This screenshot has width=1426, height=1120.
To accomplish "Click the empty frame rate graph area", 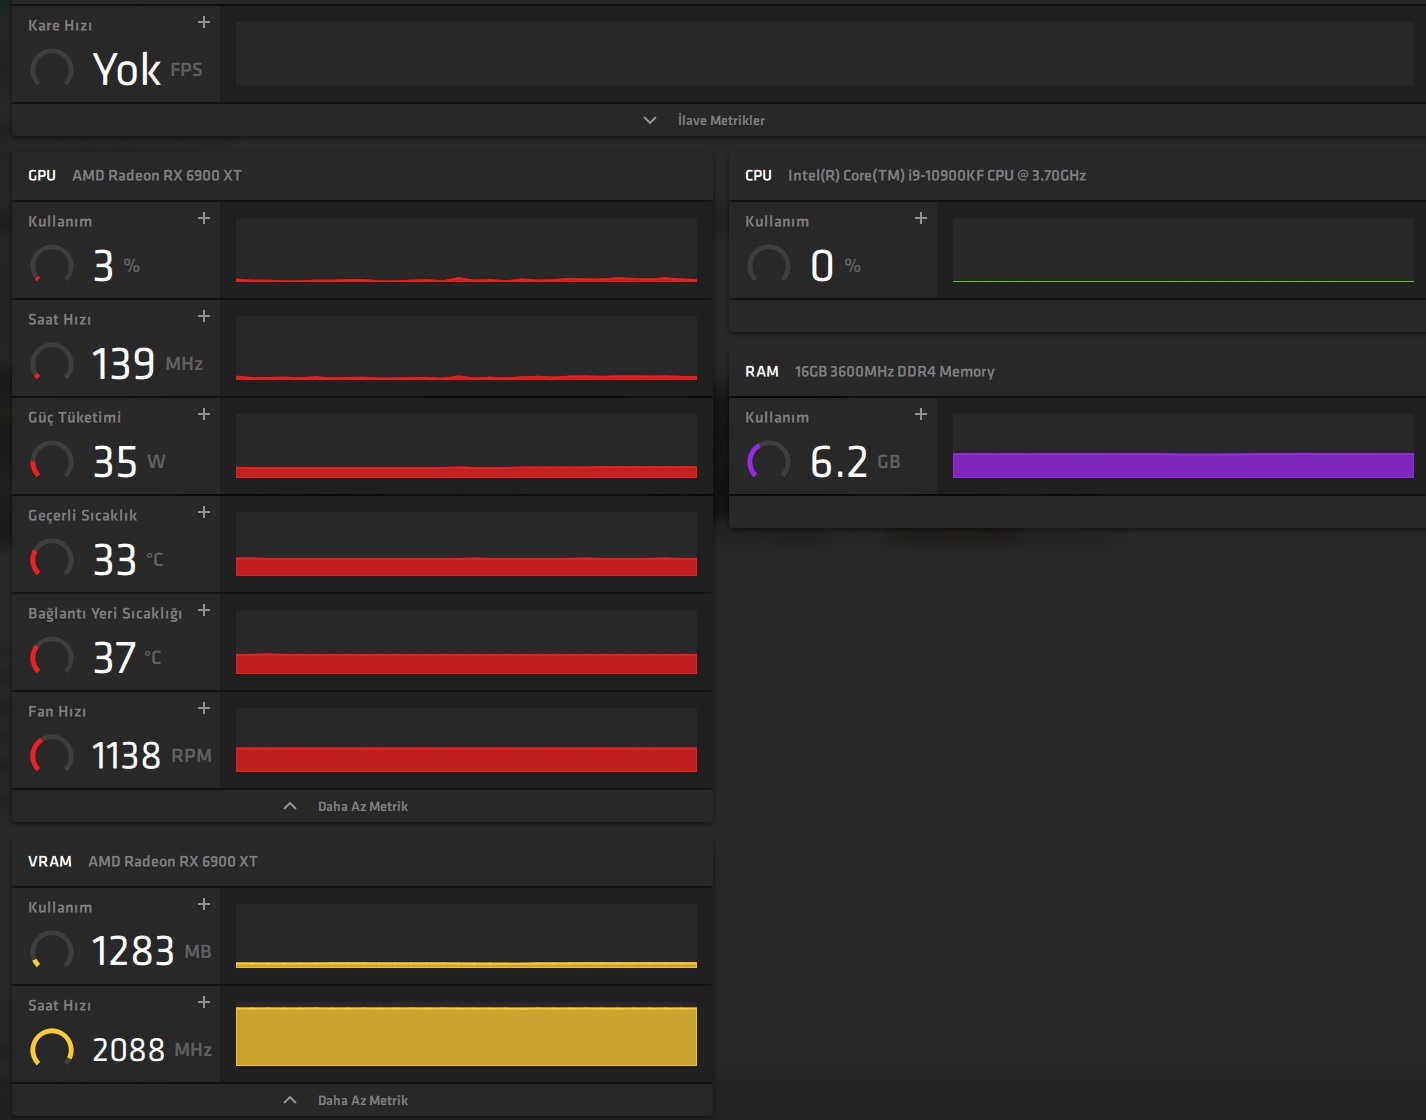I will 824,54.
